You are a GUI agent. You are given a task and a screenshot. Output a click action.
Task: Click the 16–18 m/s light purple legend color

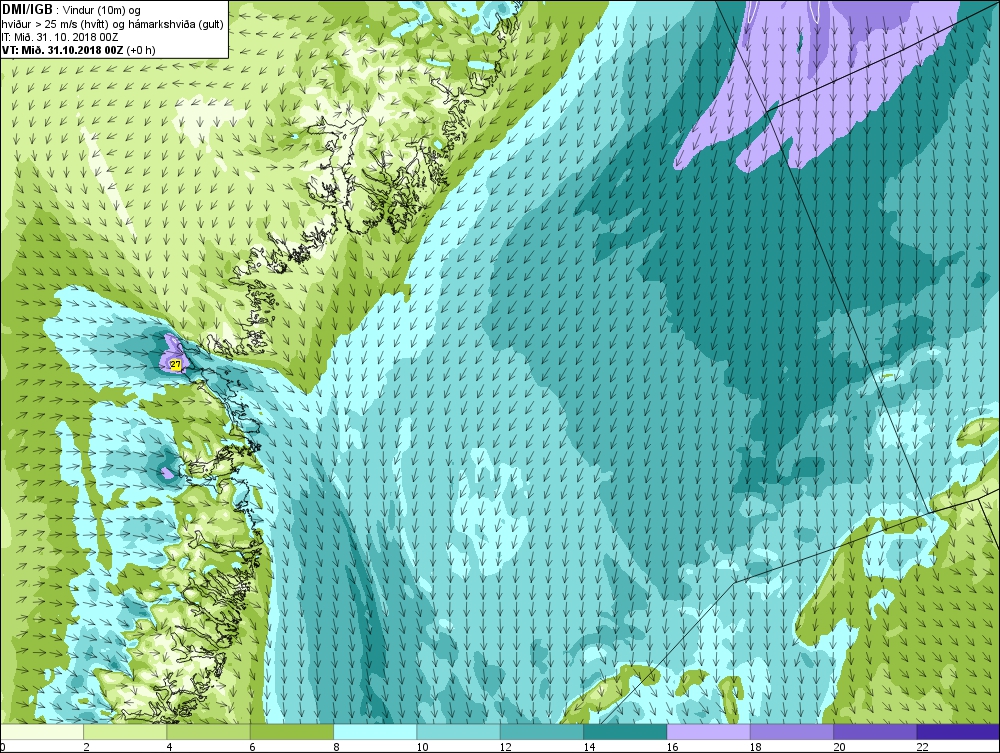tap(708, 732)
